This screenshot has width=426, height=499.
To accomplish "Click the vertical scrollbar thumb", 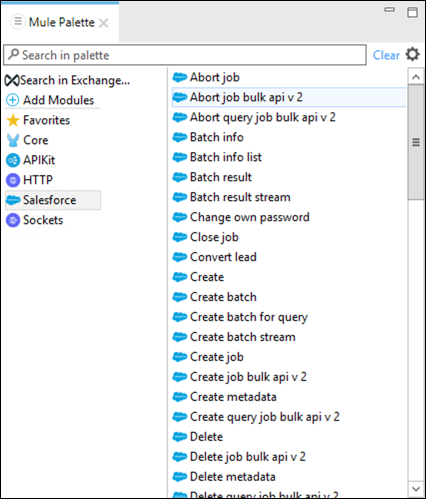I will [416, 142].
